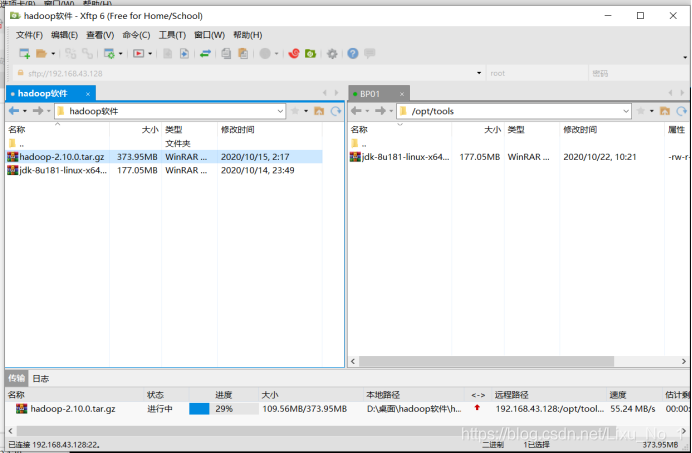This screenshot has width=692, height=453.
Task: Open the dropdown next to the gray circle icon
Action: (277, 54)
